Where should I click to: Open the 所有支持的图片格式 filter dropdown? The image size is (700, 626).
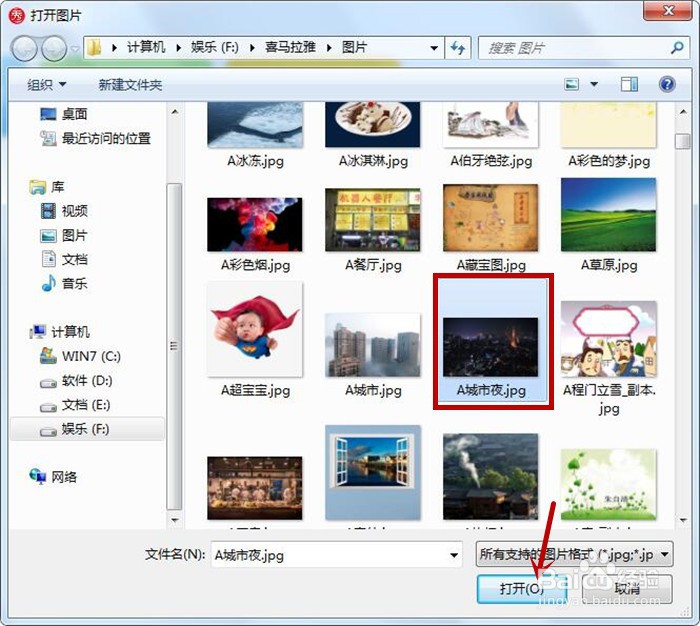[x=575, y=555]
